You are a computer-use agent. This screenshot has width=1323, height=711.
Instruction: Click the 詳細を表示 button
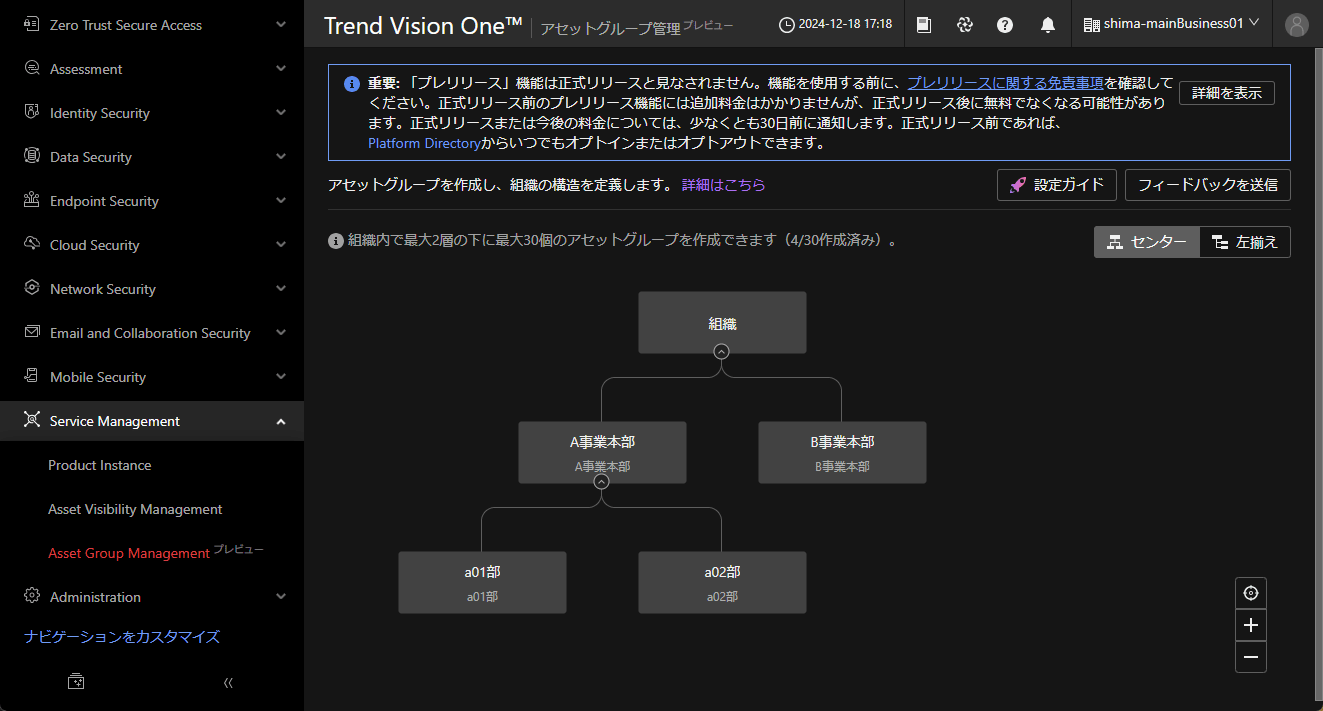click(1227, 93)
